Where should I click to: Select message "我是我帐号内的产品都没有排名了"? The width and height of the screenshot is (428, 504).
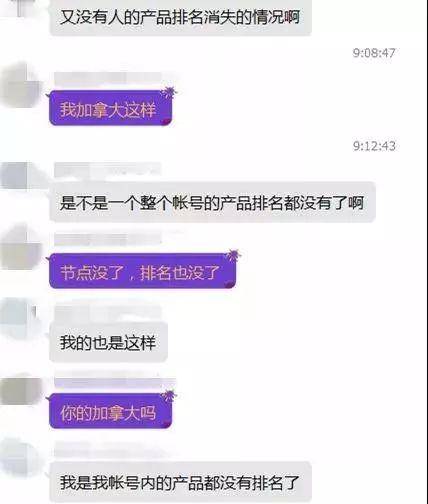pyautogui.click(x=180, y=483)
